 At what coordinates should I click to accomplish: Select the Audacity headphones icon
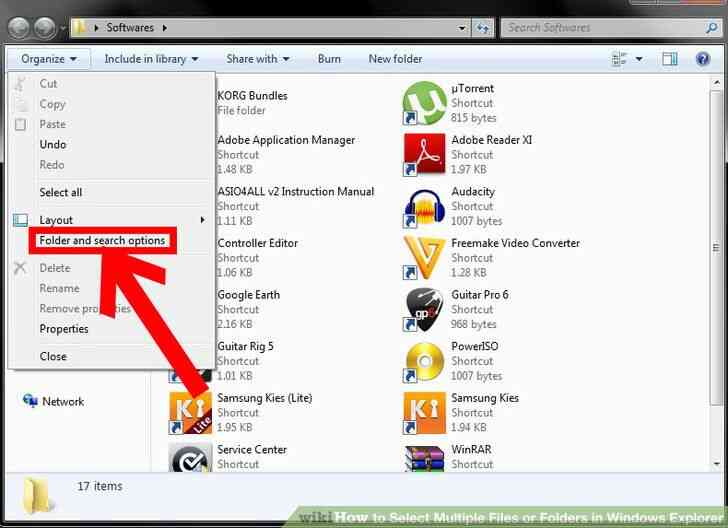(424, 208)
